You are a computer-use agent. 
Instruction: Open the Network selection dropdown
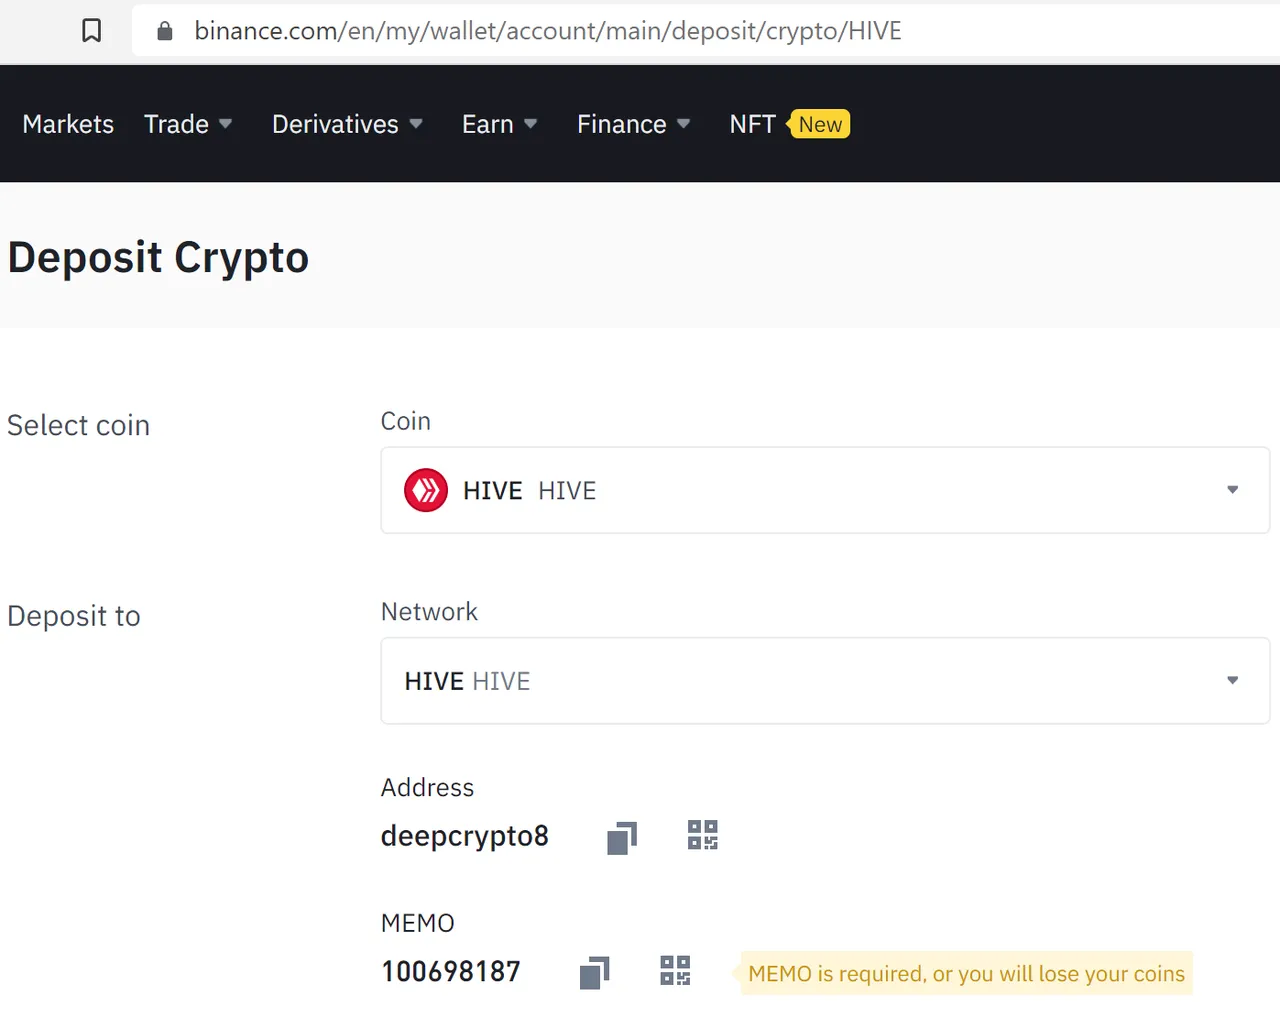825,681
